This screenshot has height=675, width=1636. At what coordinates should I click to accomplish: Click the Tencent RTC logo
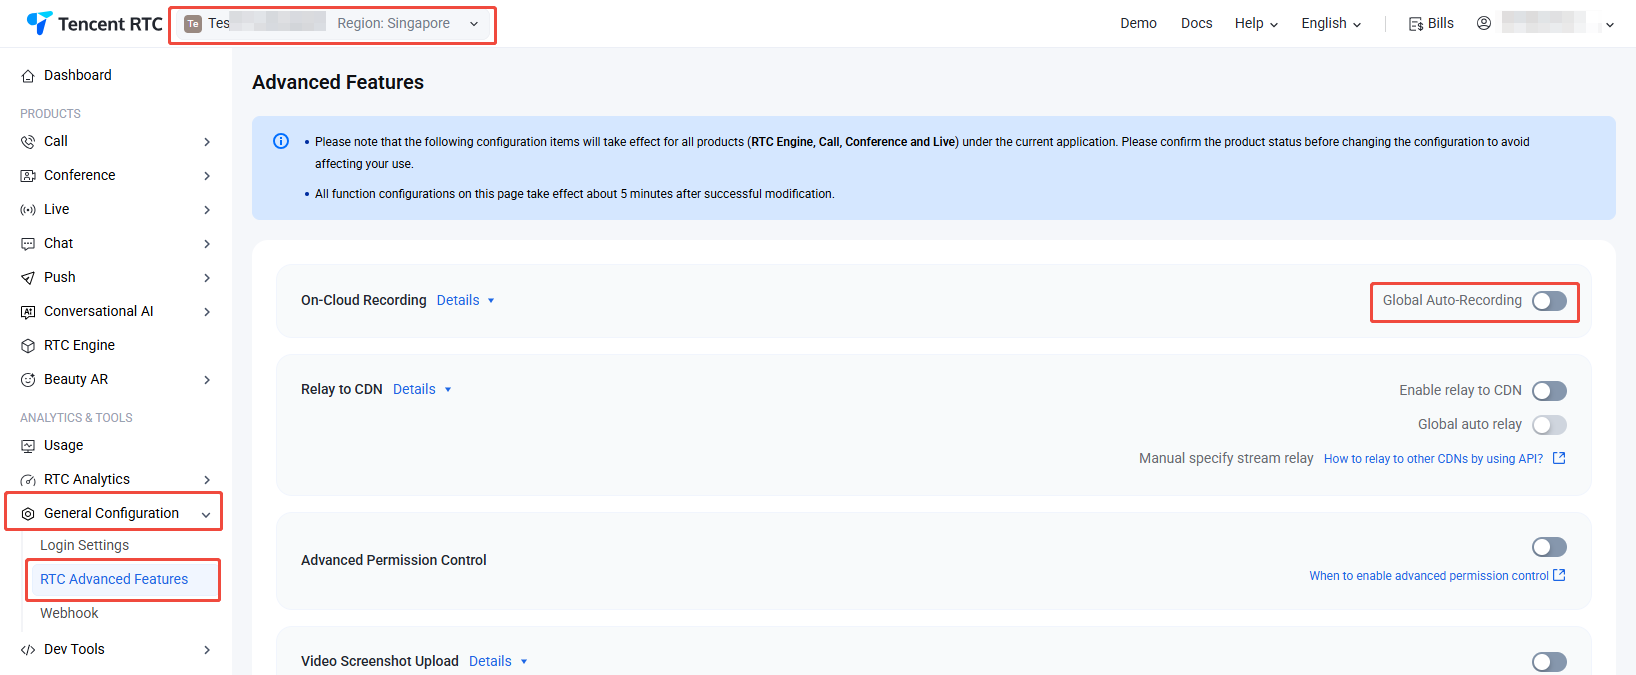click(x=94, y=23)
